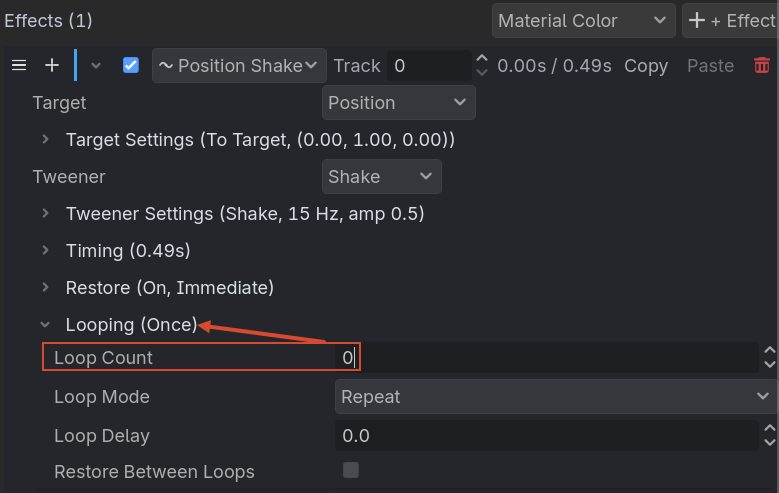The image size is (779, 493).
Task: Open the Tweener Shake dropdown
Action: (382, 176)
